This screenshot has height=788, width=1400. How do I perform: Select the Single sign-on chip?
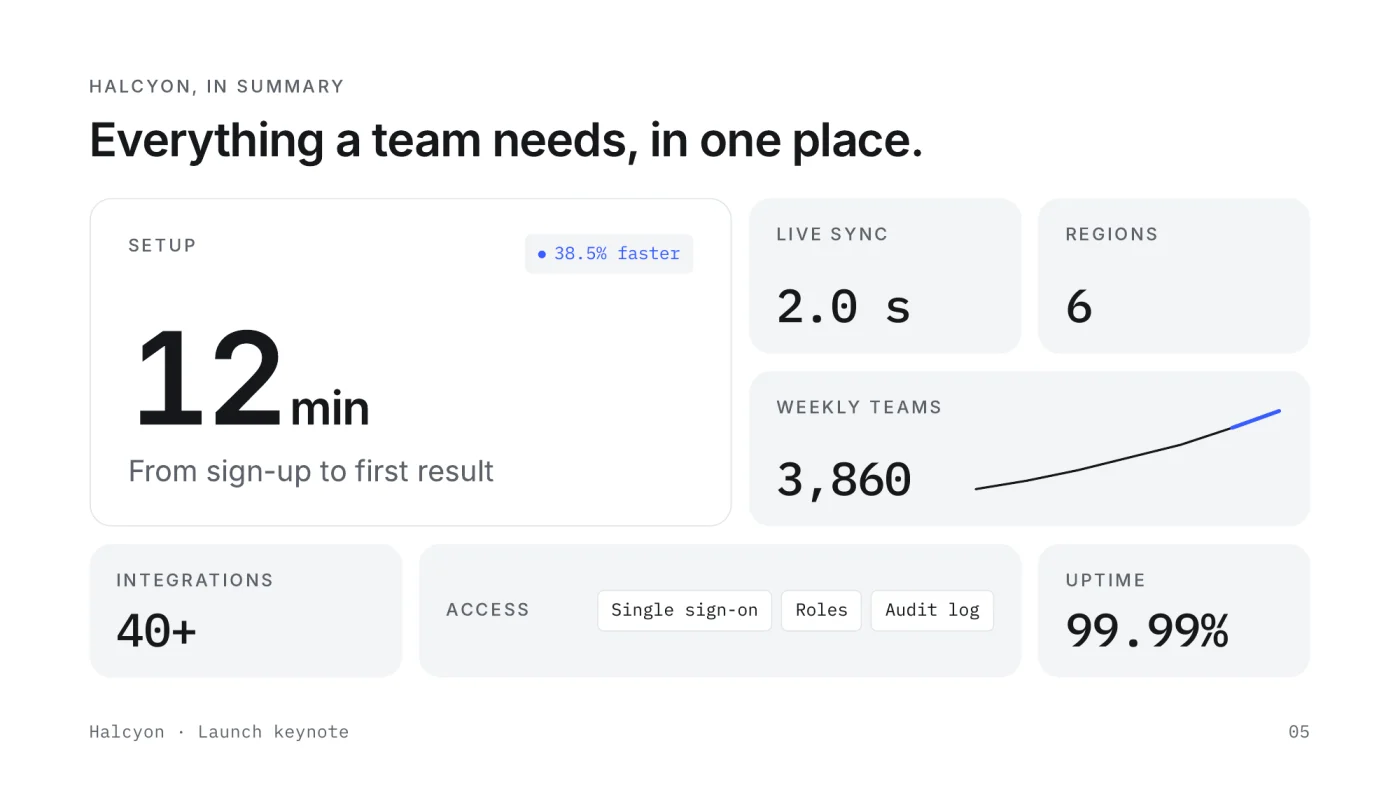pos(684,610)
